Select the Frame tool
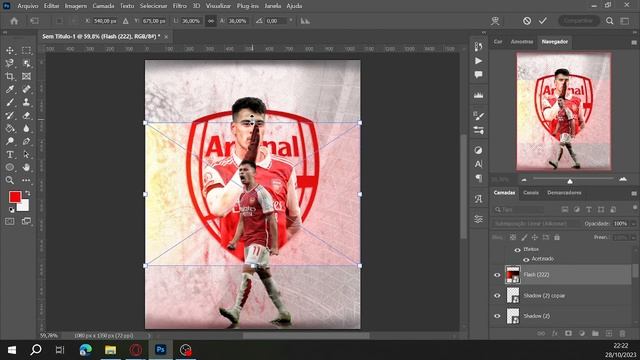Viewport: 640px width, 360px height. click(26, 76)
